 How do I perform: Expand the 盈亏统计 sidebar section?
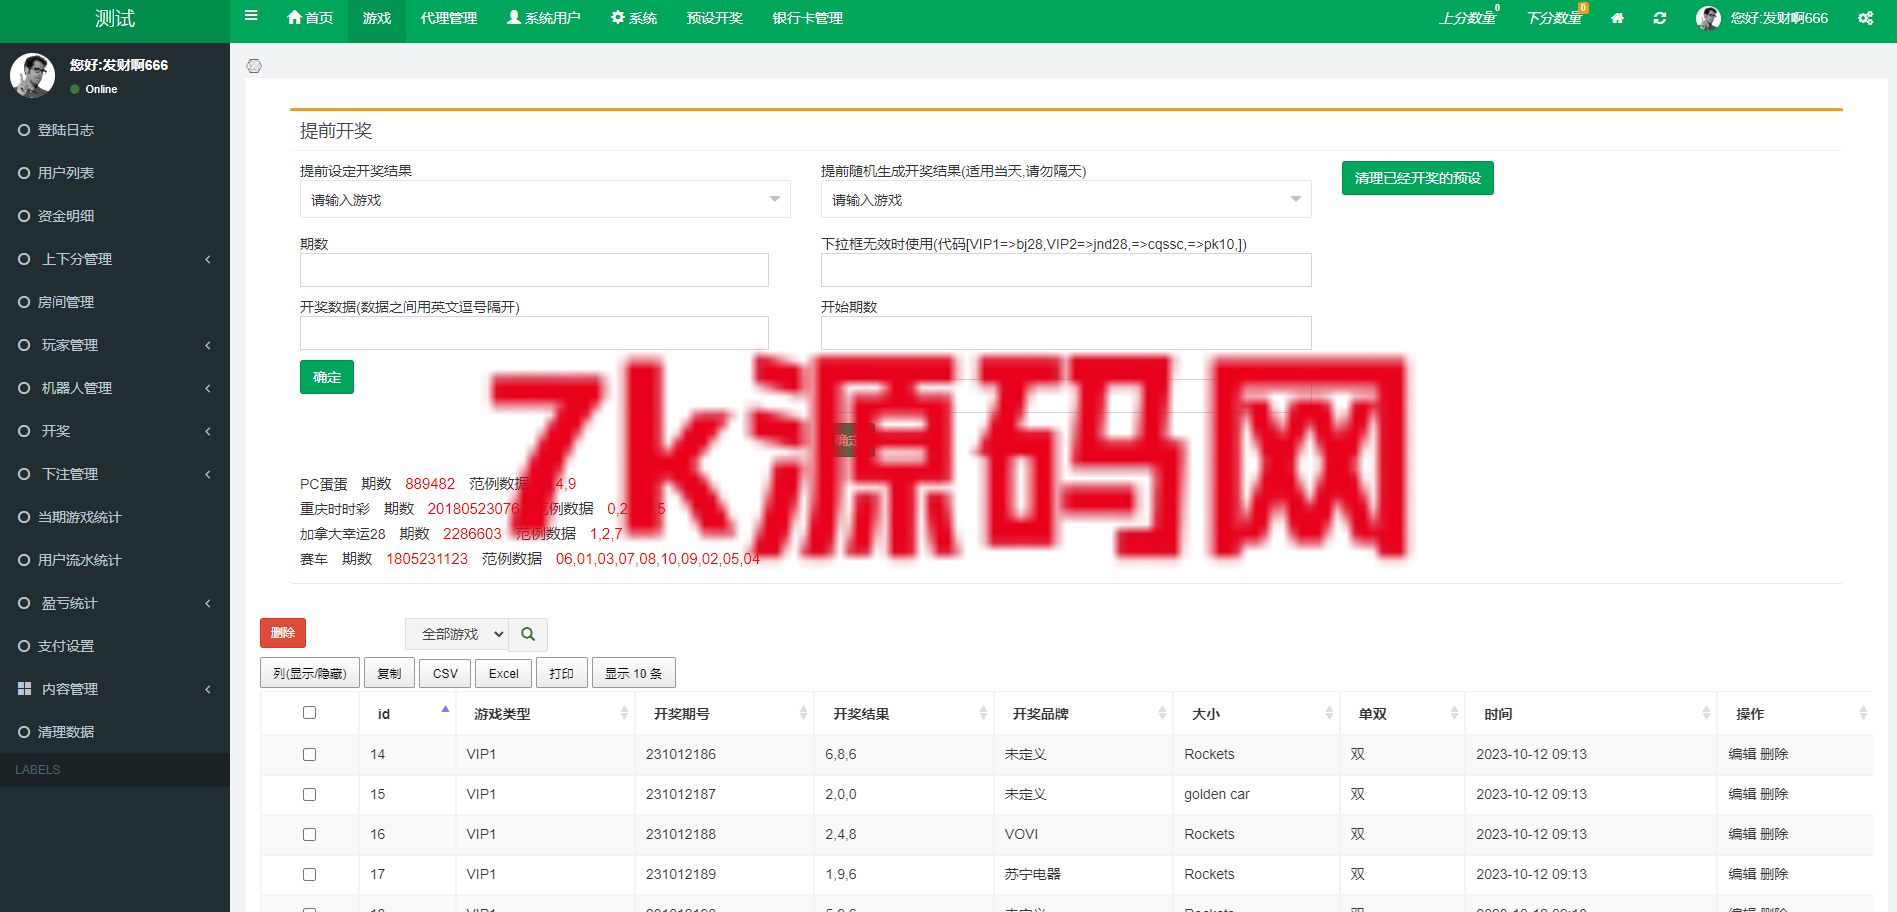coord(115,603)
